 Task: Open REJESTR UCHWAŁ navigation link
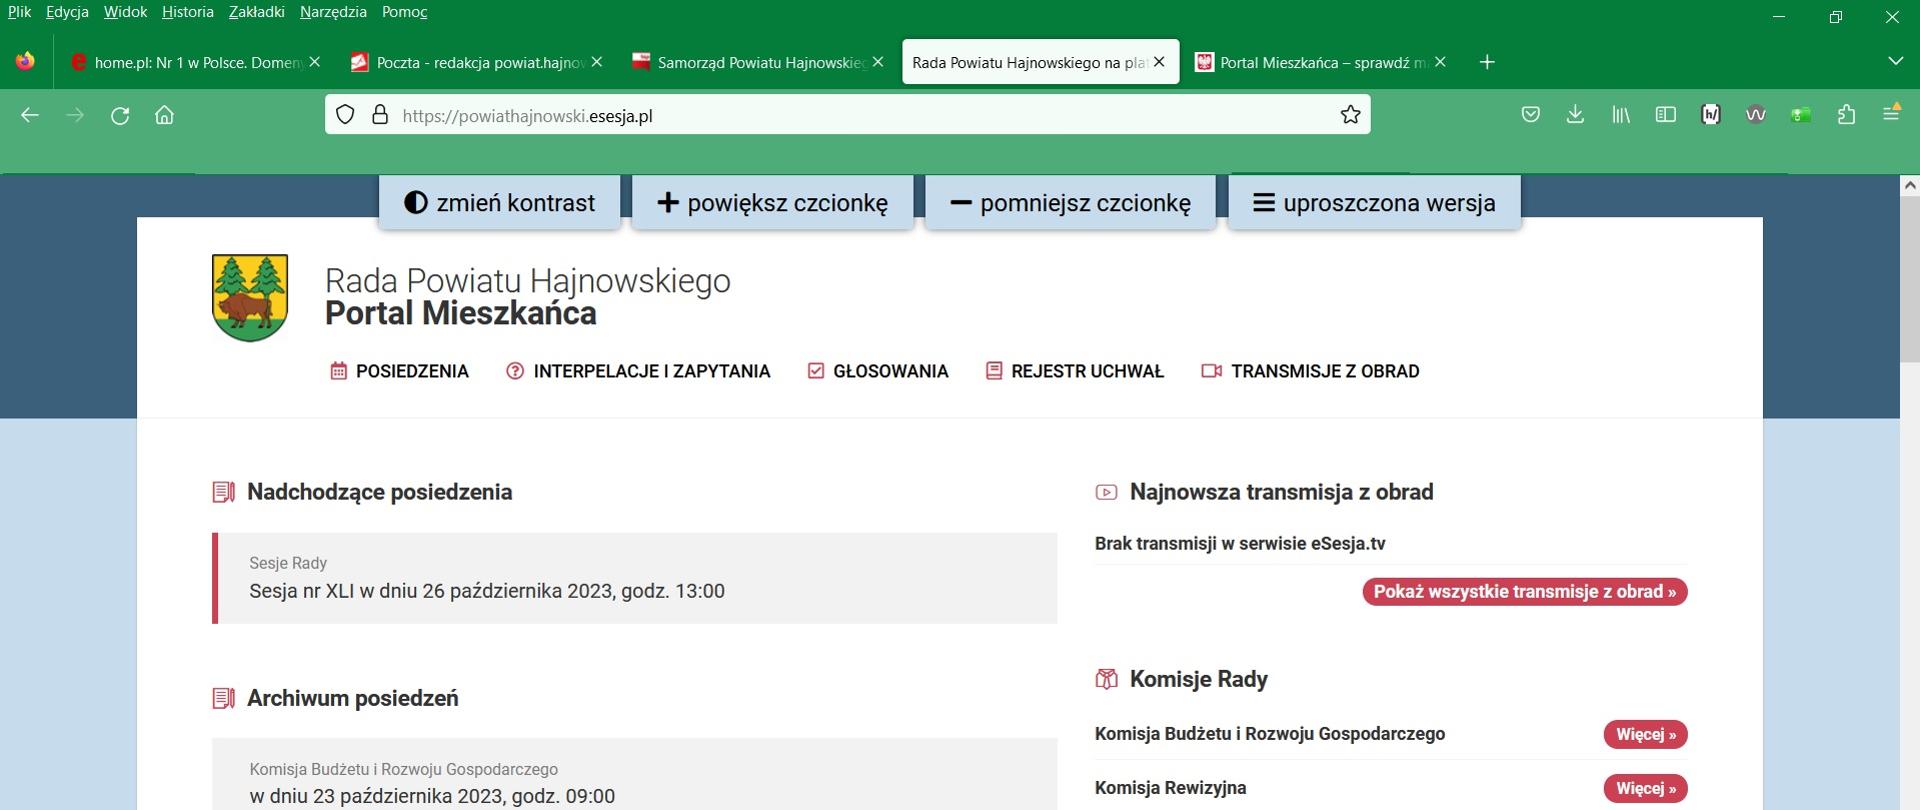pos(1075,371)
